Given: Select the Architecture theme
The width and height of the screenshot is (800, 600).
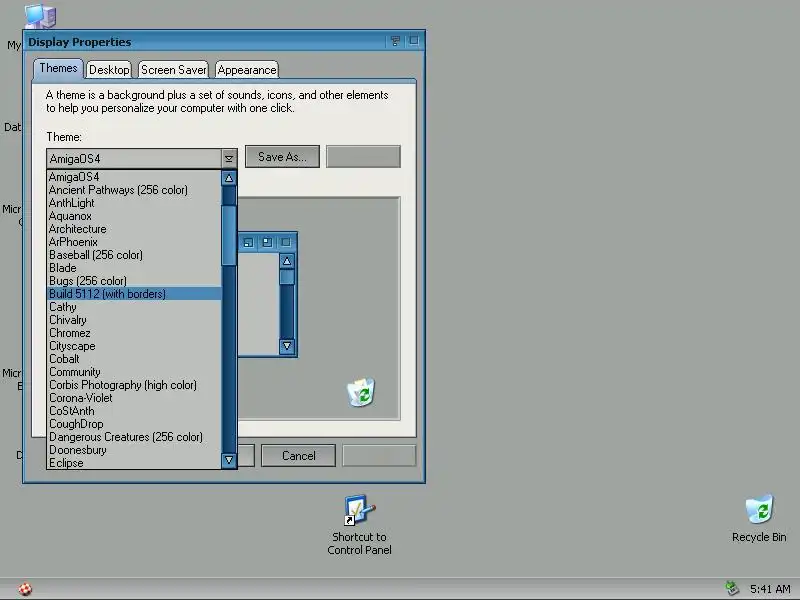Looking at the screenshot, I should click(x=134, y=229).
